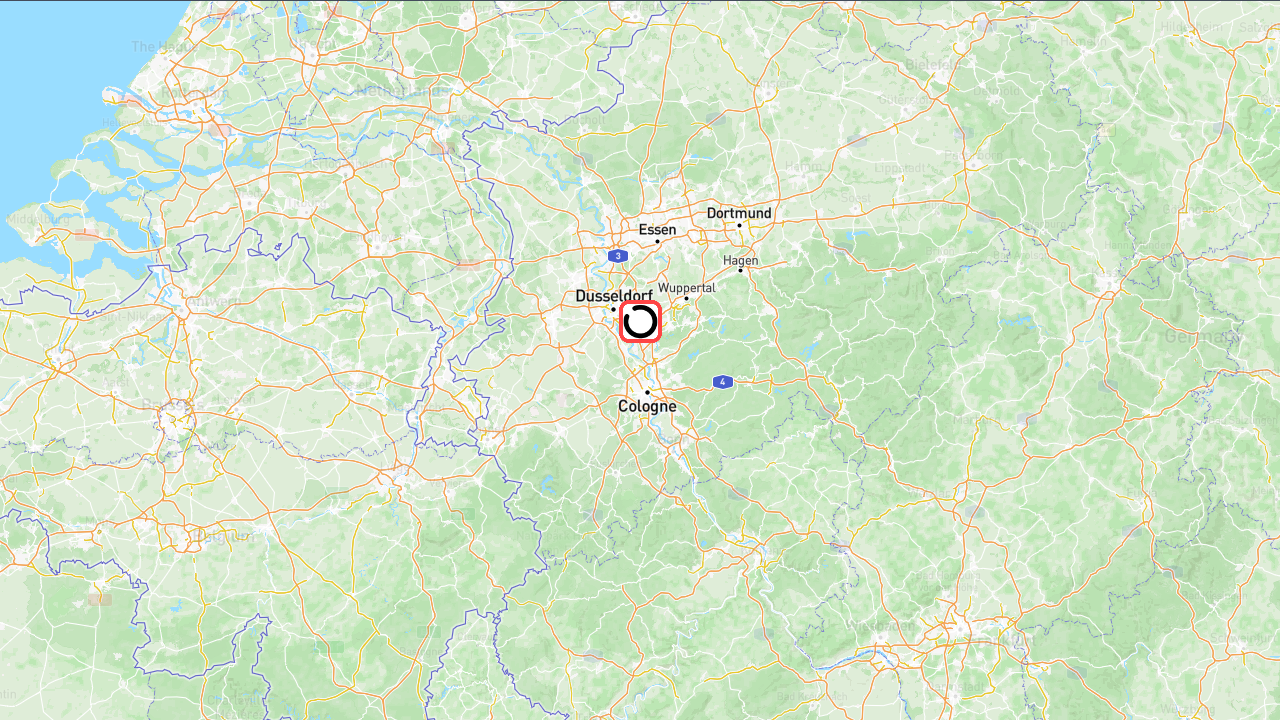Click the faded Germany country label
The image size is (1280, 720).
pyautogui.click(x=1202, y=337)
